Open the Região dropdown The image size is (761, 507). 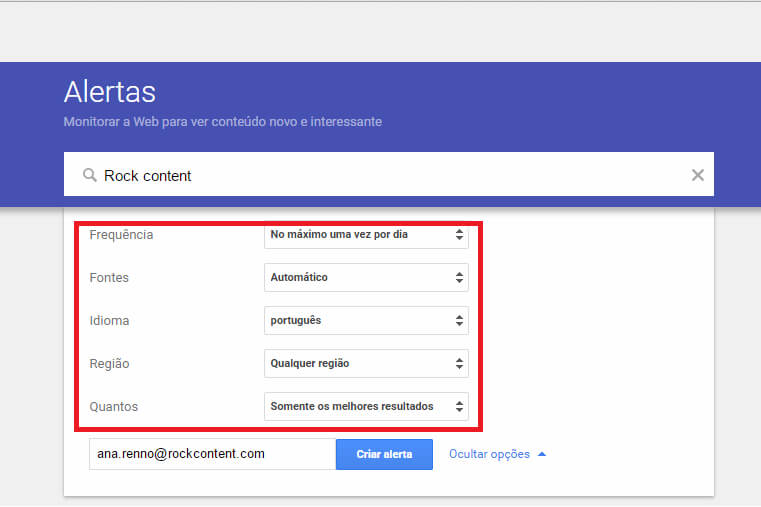(366, 363)
